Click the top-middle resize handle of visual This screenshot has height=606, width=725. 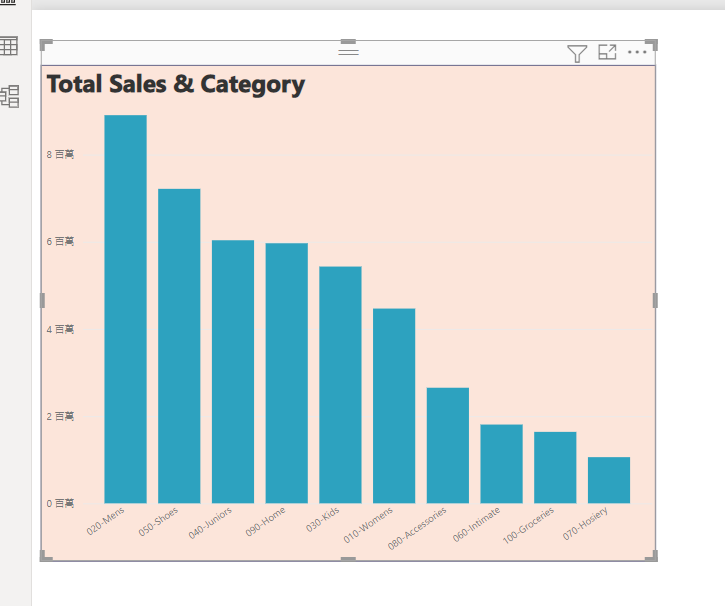pos(348,42)
